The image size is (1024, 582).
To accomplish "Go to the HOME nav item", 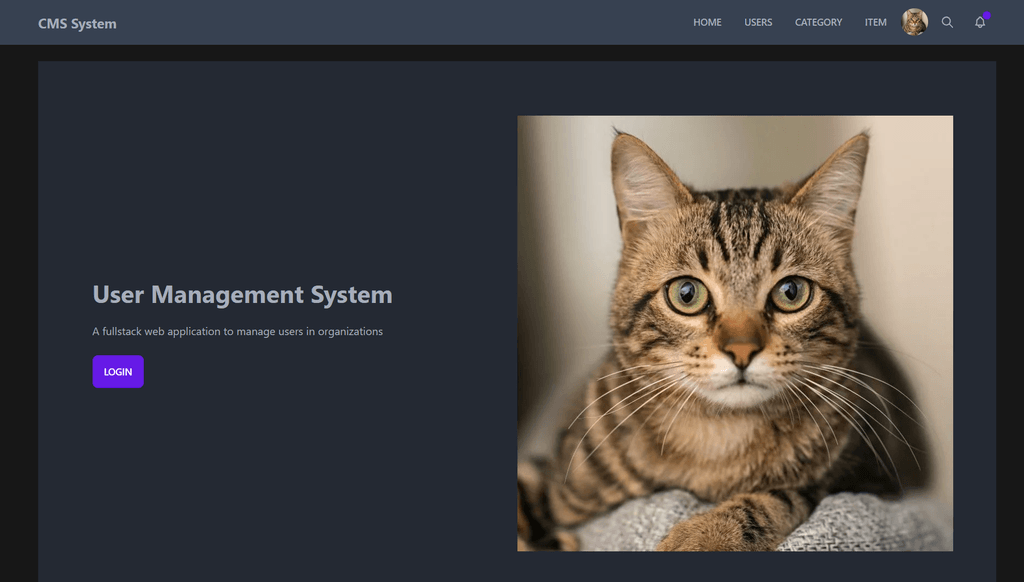I will (x=707, y=22).
